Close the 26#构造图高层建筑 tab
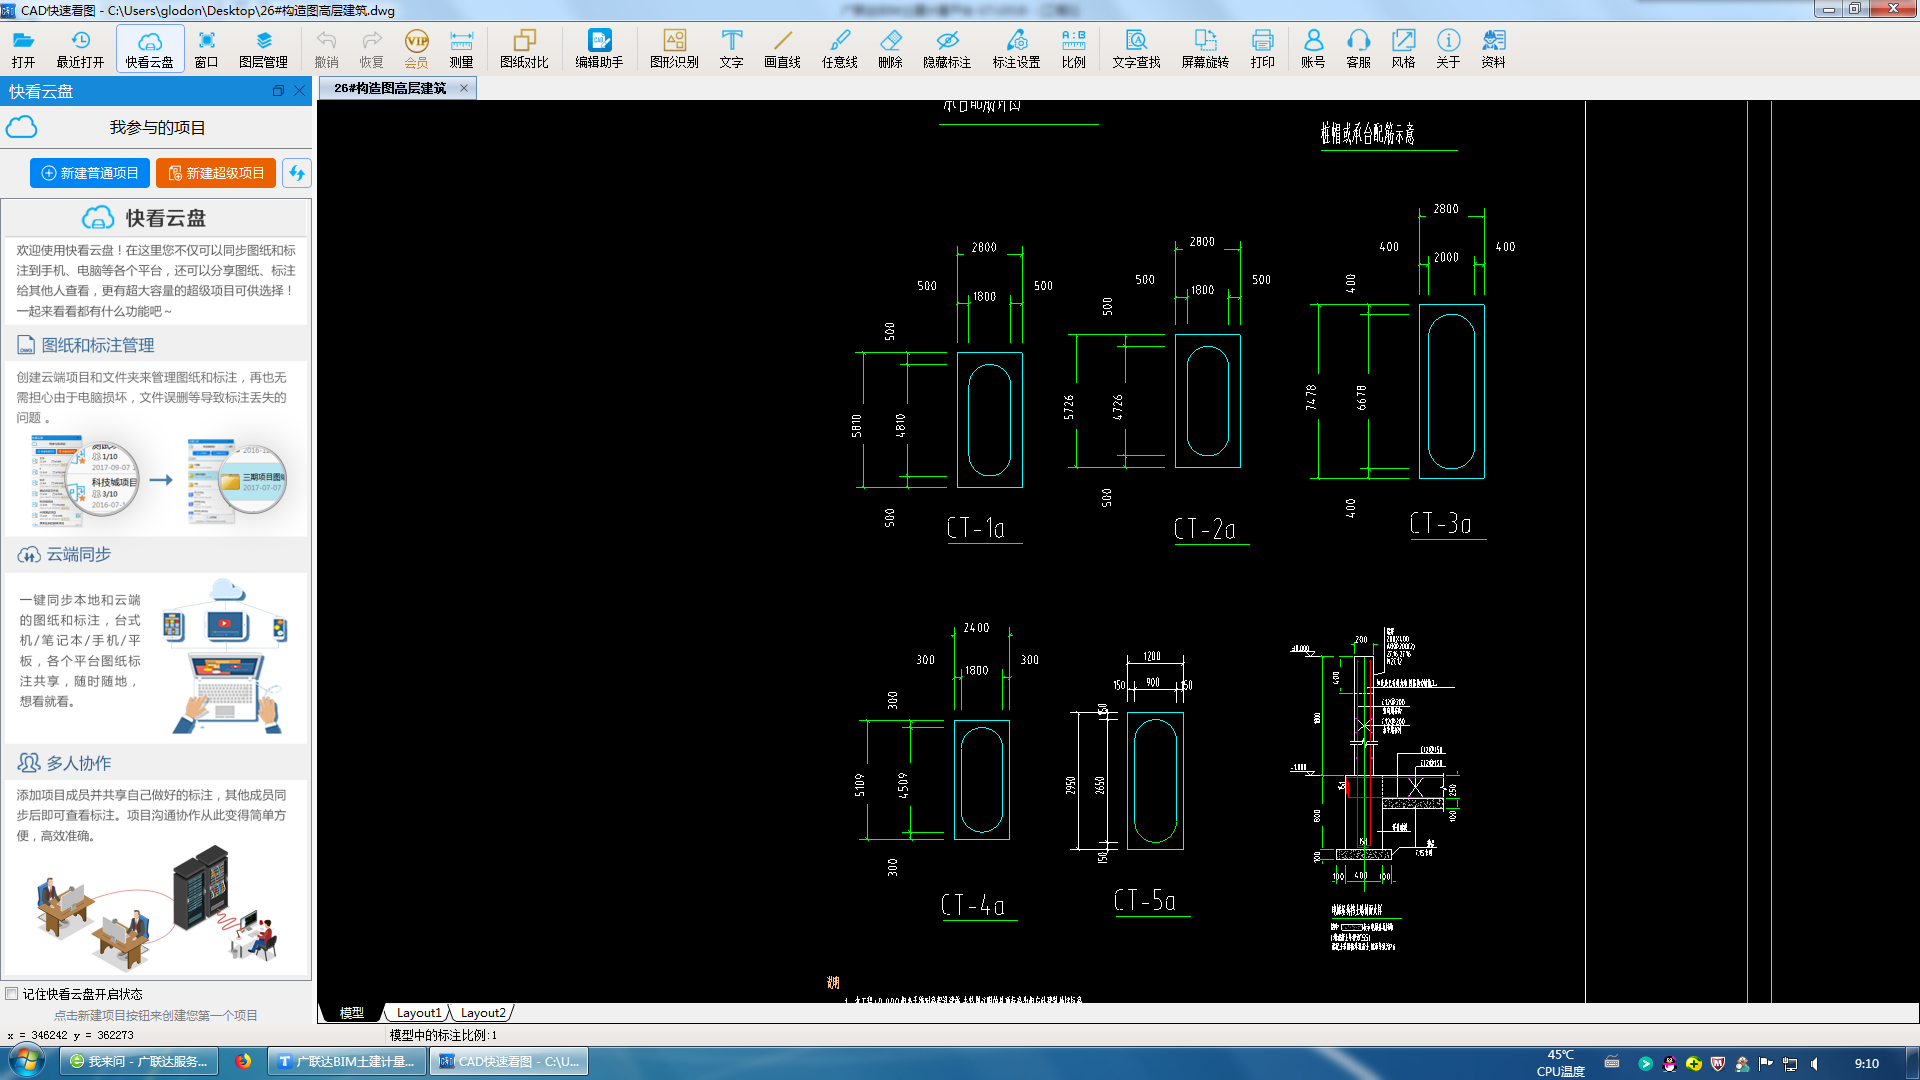This screenshot has height=1080, width=1920. [x=464, y=88]
